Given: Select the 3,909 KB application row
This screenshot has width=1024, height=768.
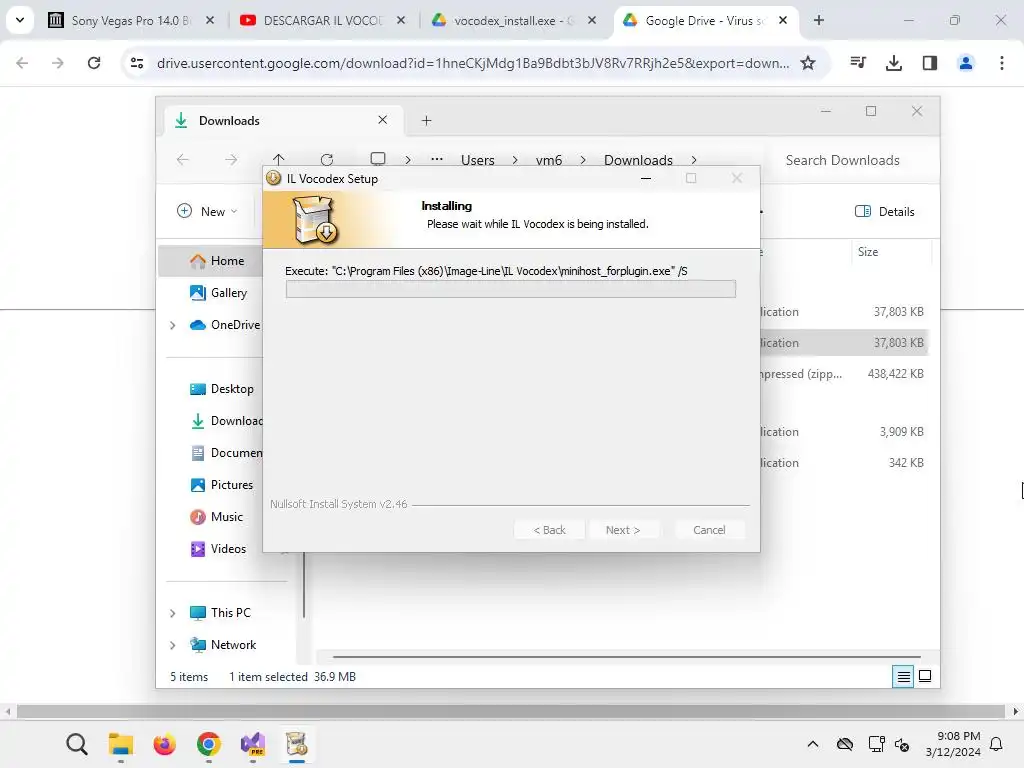Looking at the screenshot, I should [845, 432].
